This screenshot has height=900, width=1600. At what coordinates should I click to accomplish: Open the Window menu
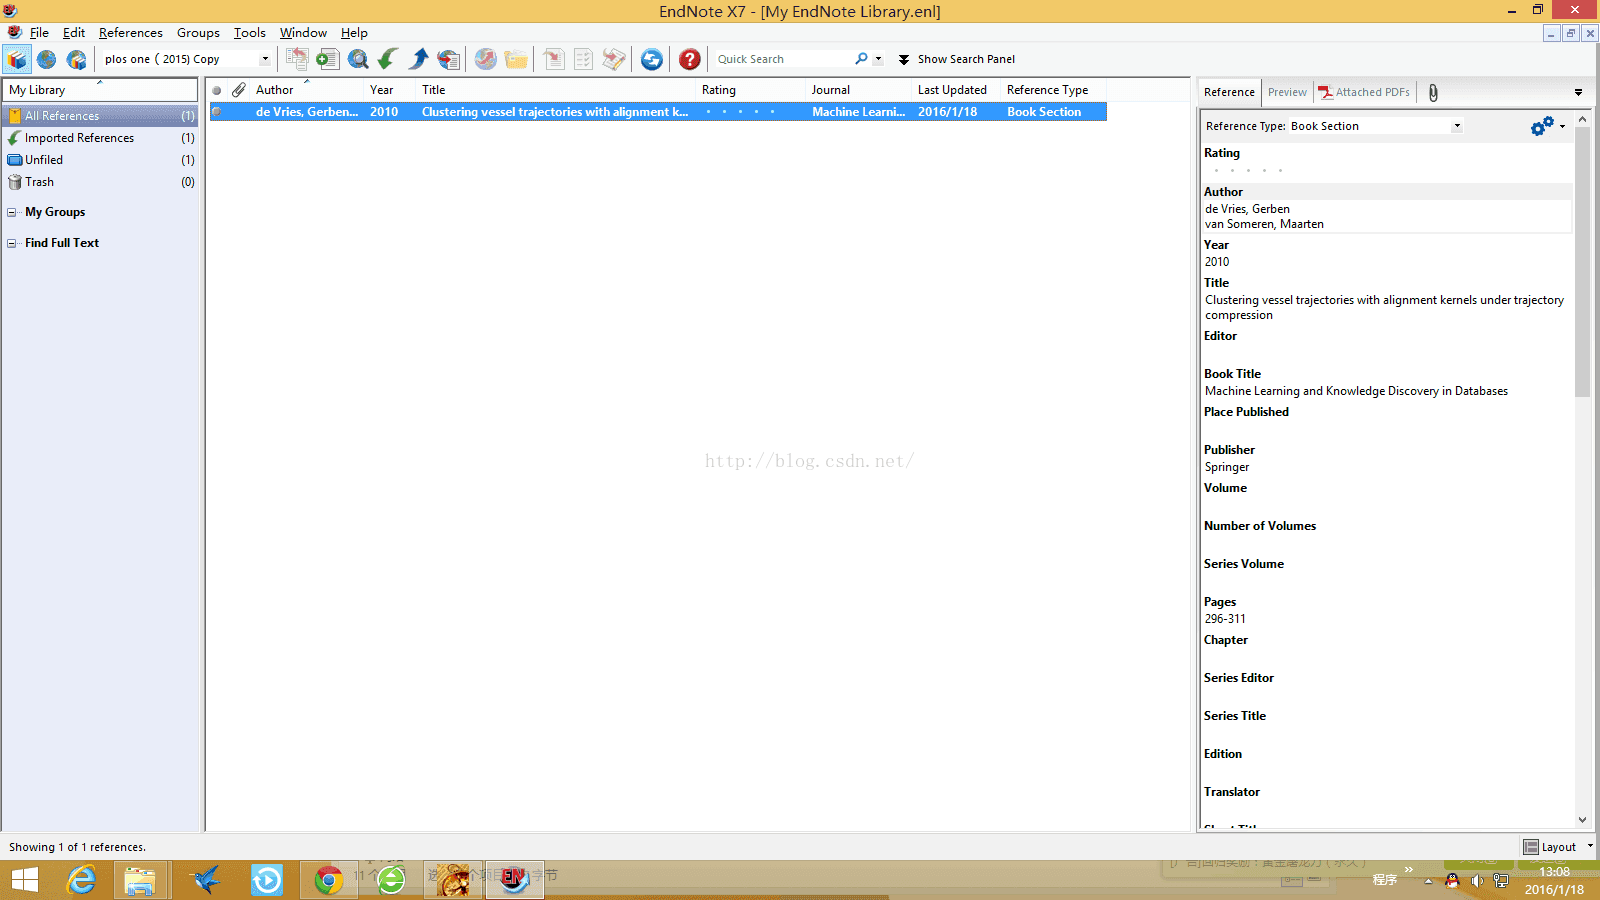coord(303,33)
